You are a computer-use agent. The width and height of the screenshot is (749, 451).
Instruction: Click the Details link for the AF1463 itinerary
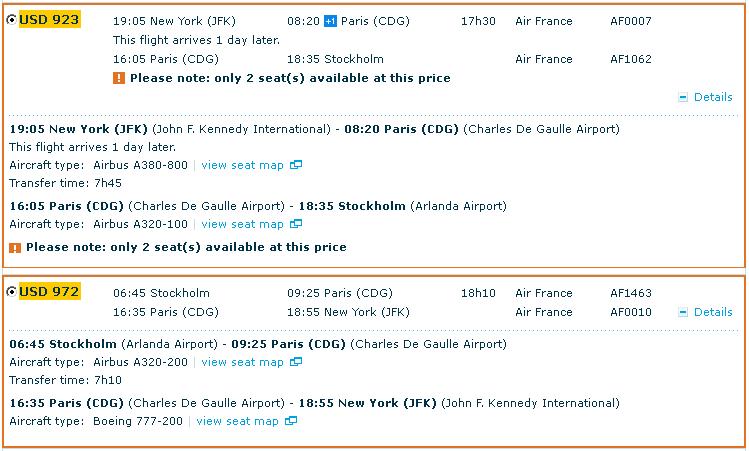pos(713,312)
